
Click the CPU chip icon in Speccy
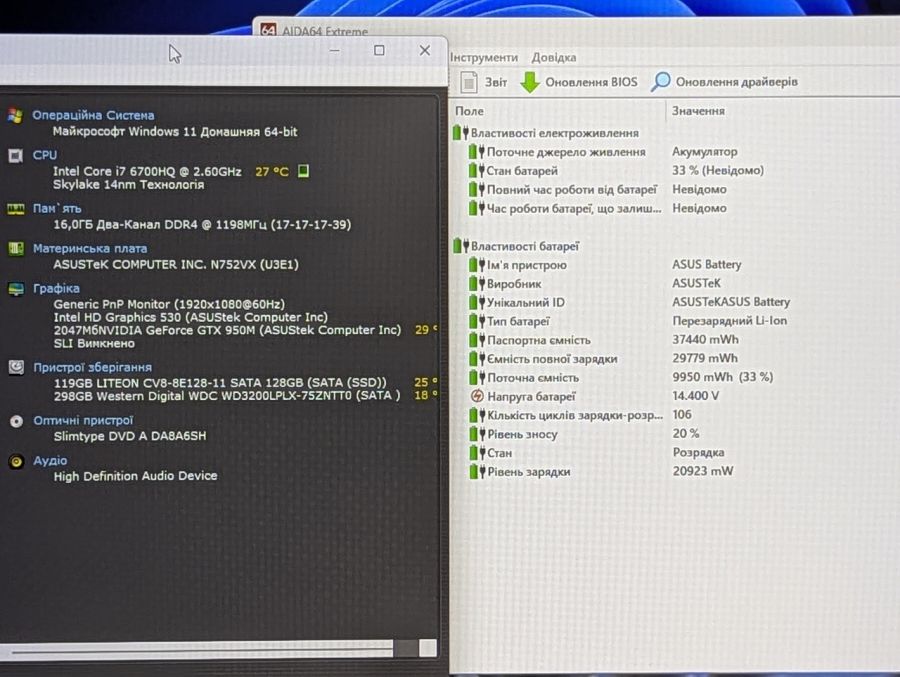(x=15, y=156)
